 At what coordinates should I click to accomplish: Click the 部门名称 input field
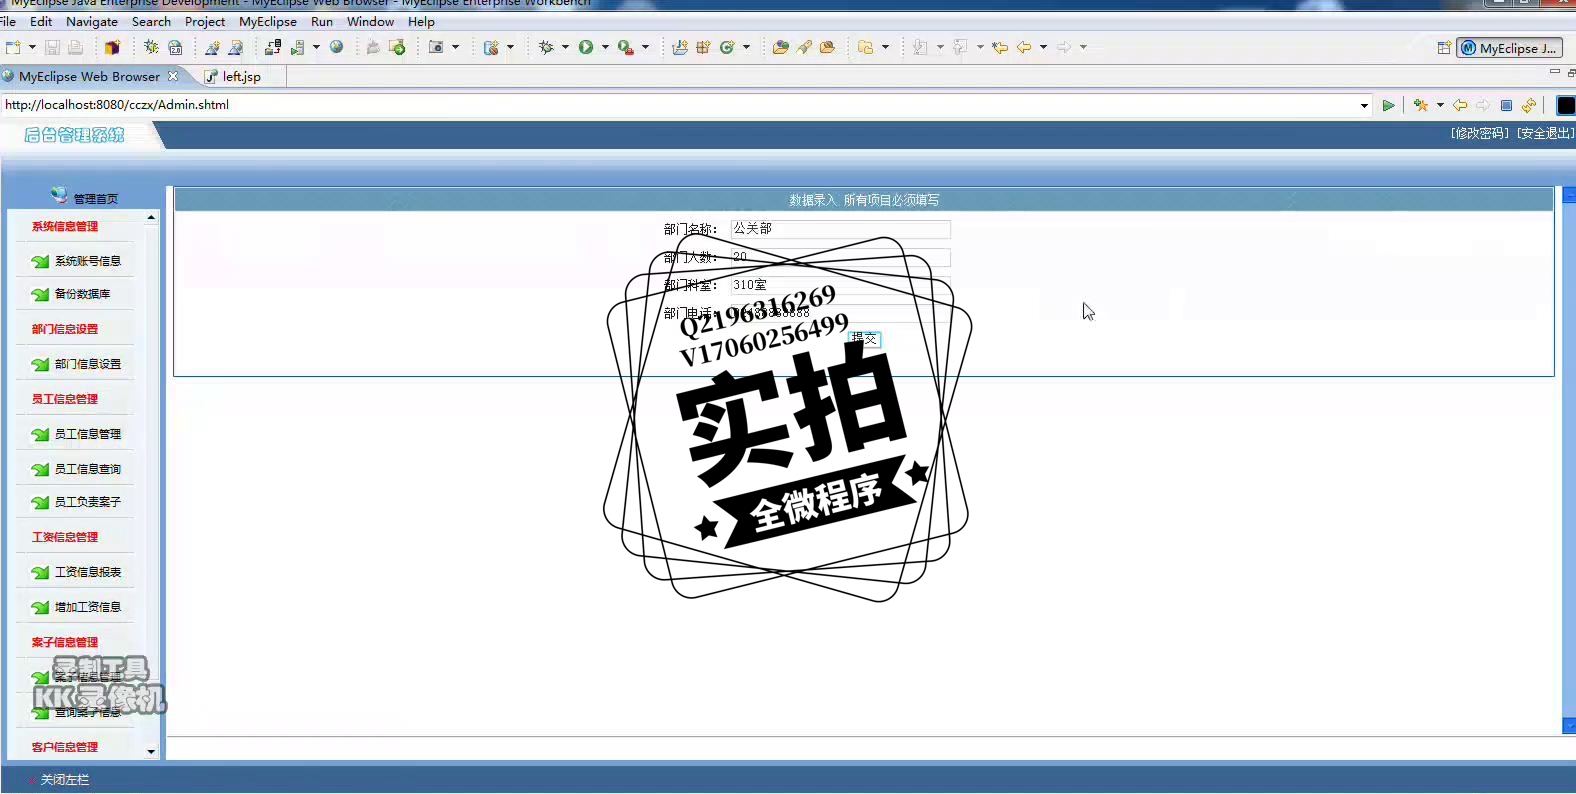click(840, 229)
